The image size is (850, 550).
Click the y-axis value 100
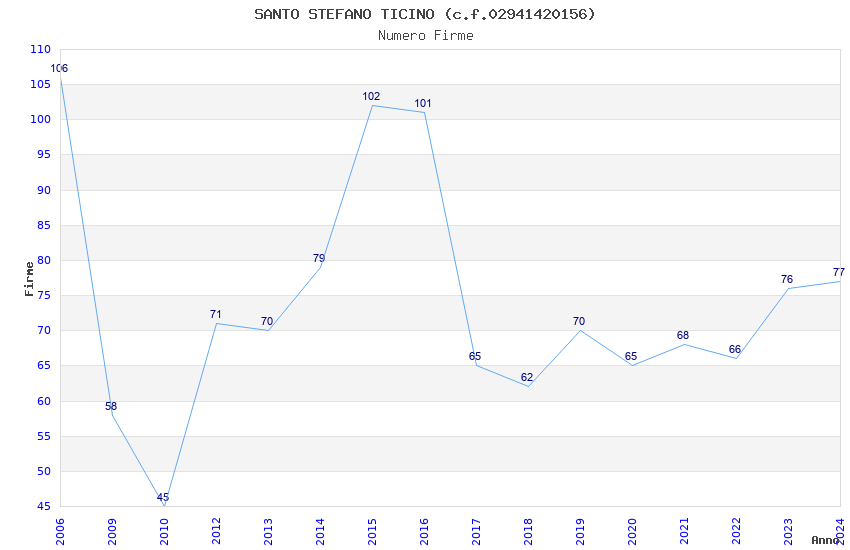point(41,119)
